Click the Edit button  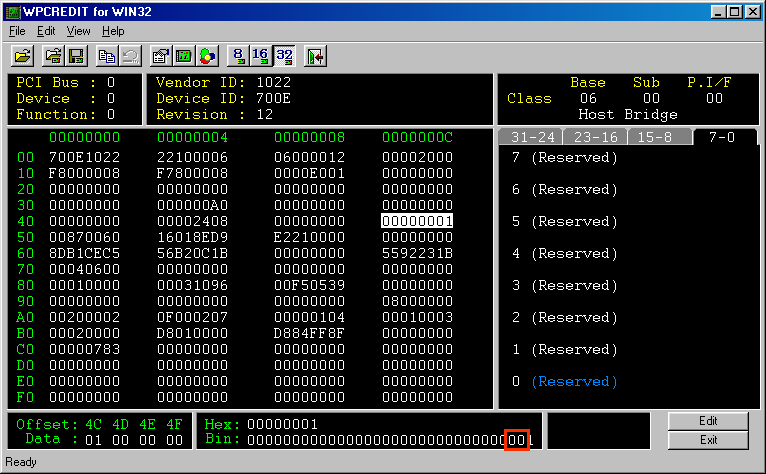click(x=708, y=421)
